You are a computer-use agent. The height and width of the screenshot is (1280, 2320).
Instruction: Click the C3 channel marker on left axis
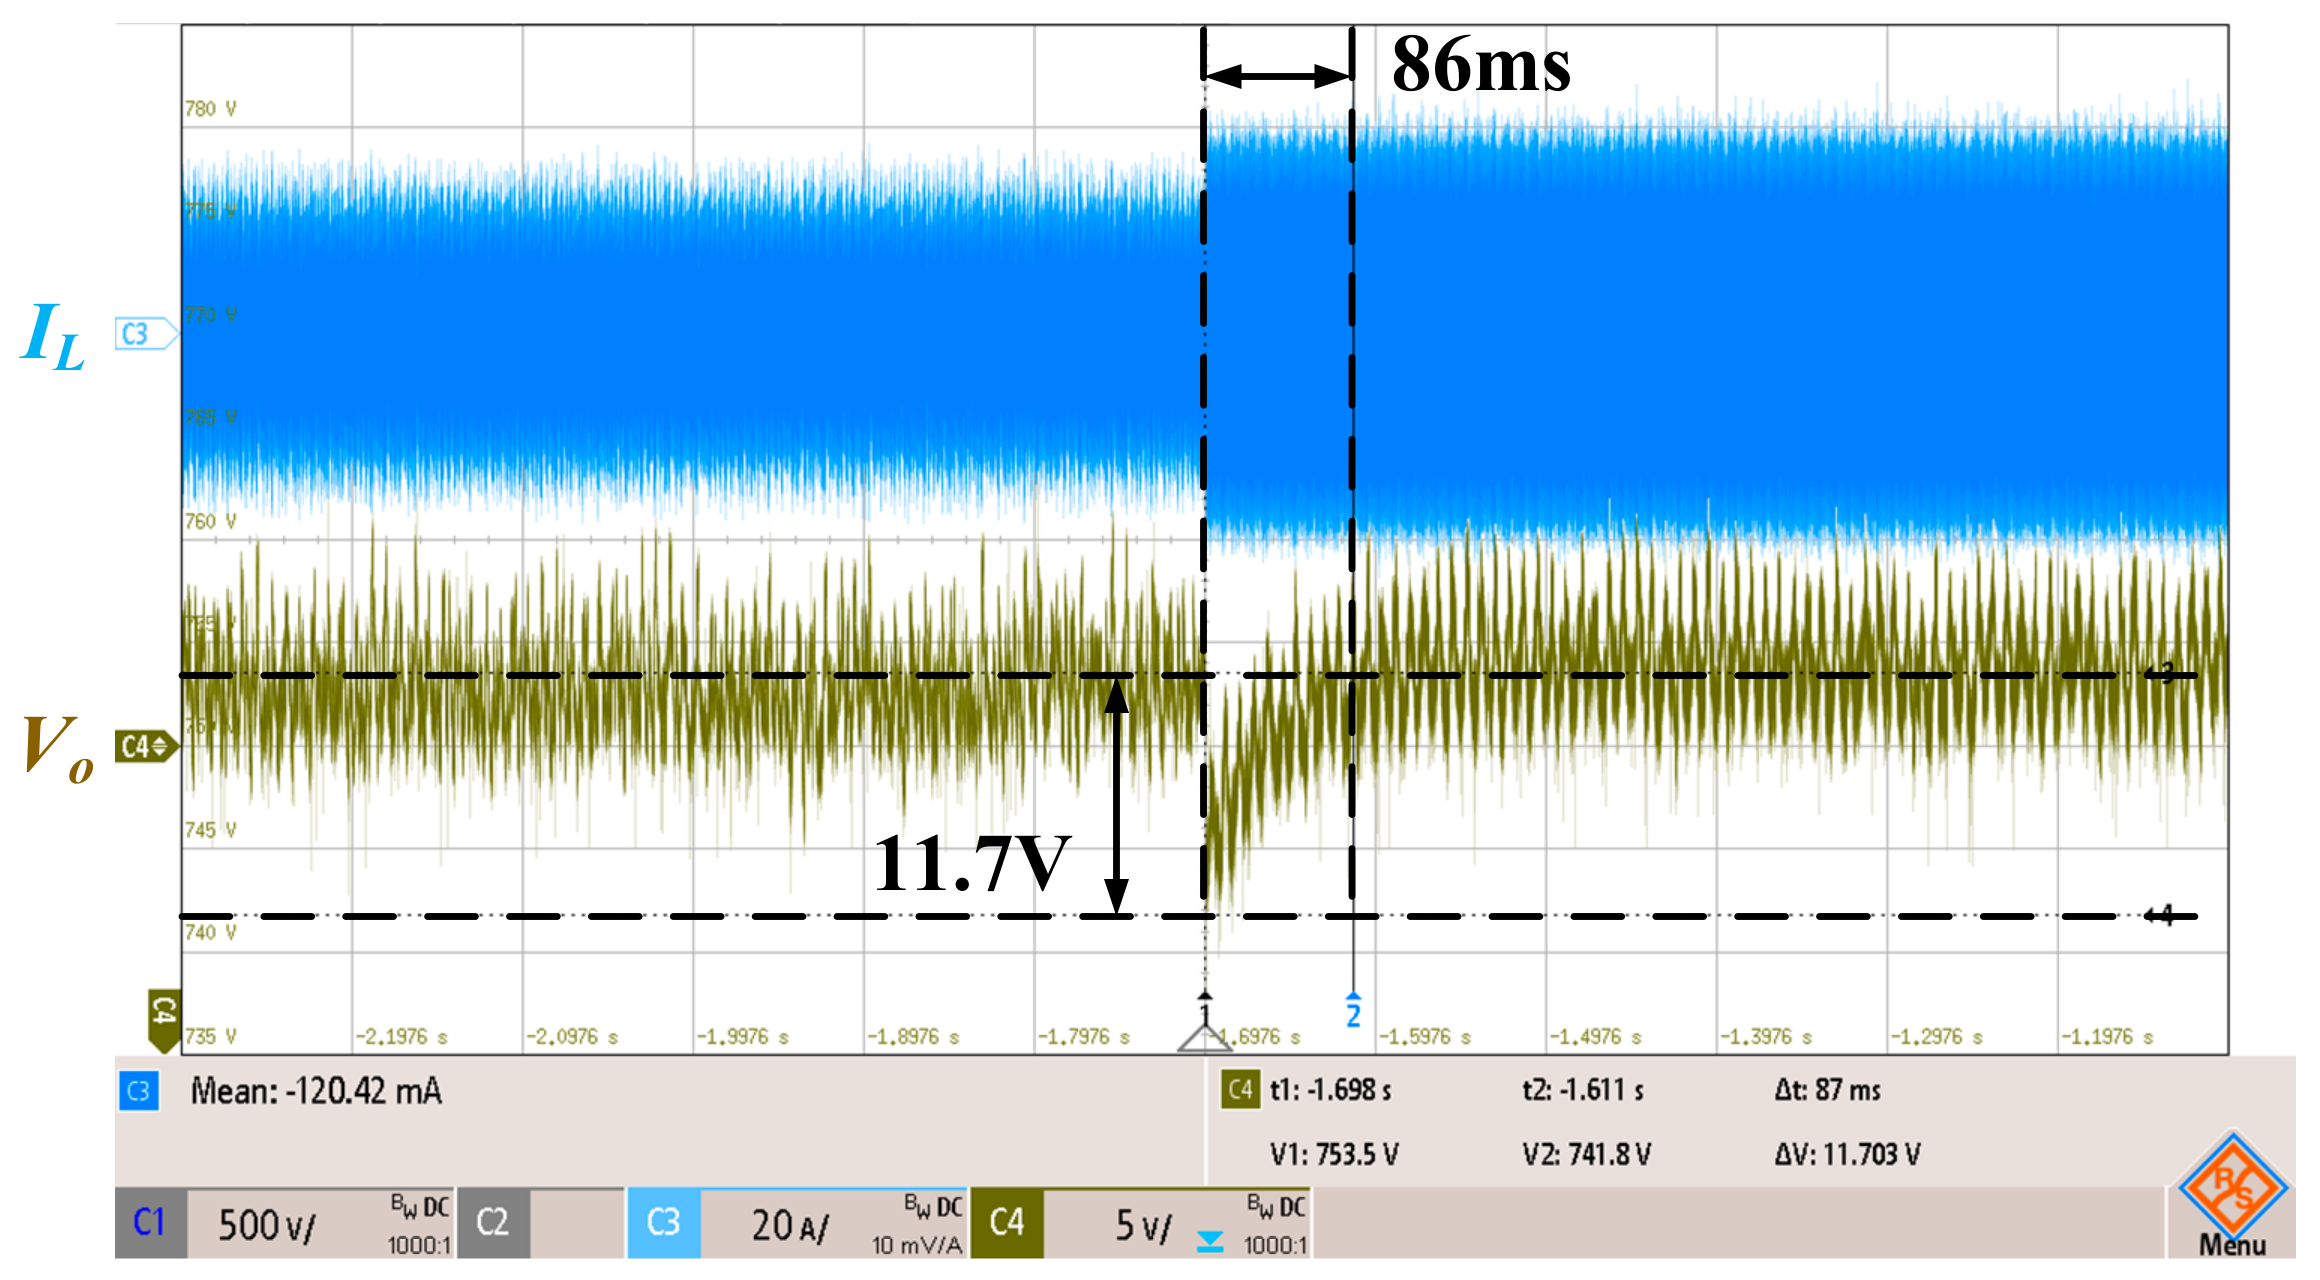coord(140,334)
